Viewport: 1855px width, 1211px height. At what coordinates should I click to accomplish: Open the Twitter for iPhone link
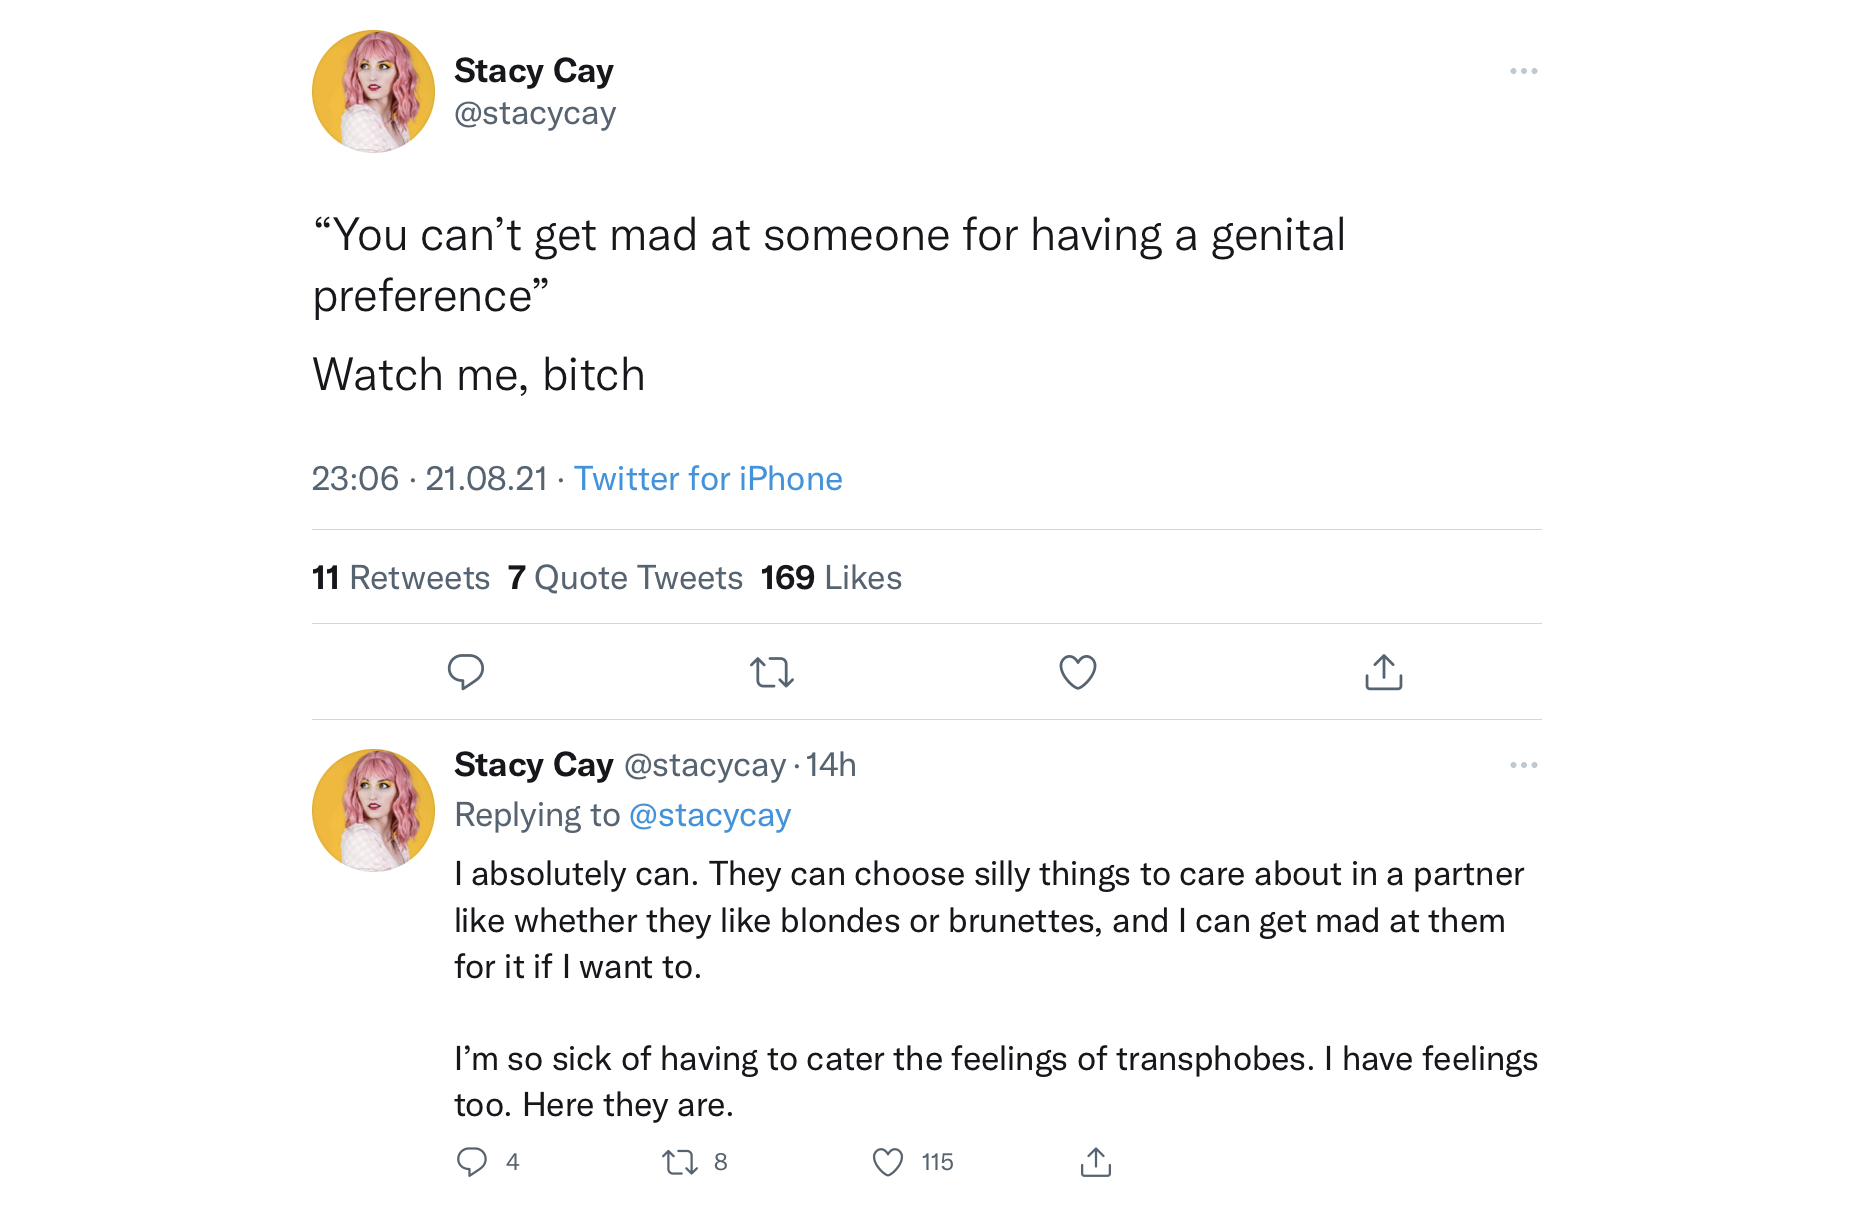[708, 479]
